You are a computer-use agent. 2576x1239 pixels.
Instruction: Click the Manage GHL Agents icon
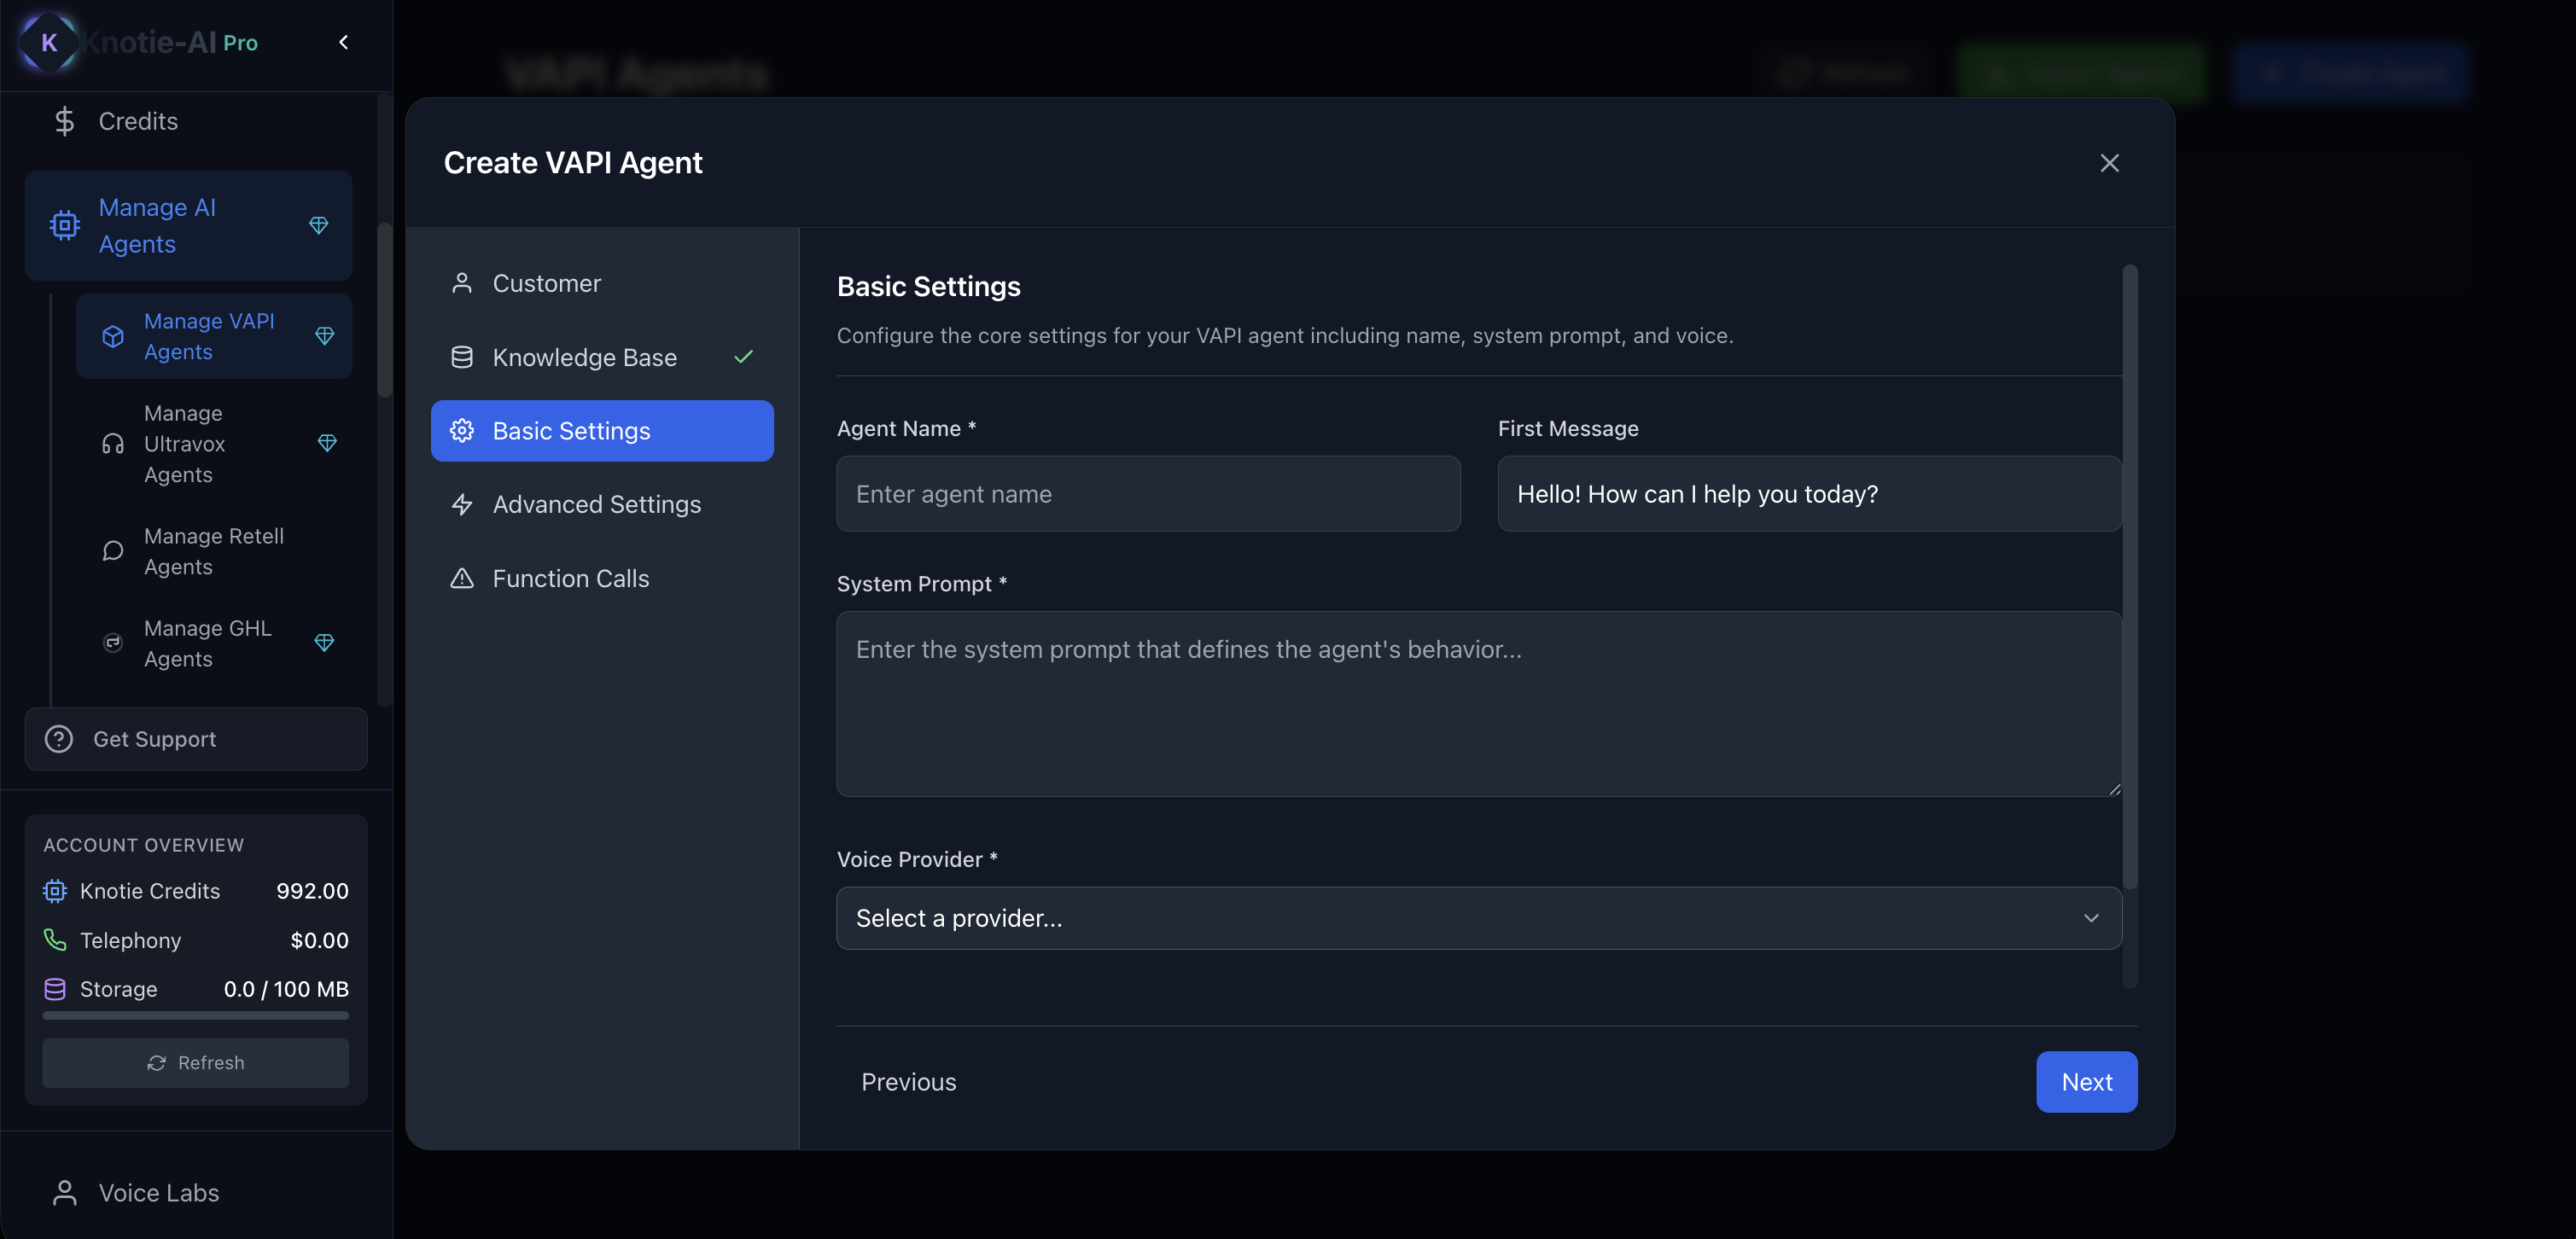(x=113, y=643)
